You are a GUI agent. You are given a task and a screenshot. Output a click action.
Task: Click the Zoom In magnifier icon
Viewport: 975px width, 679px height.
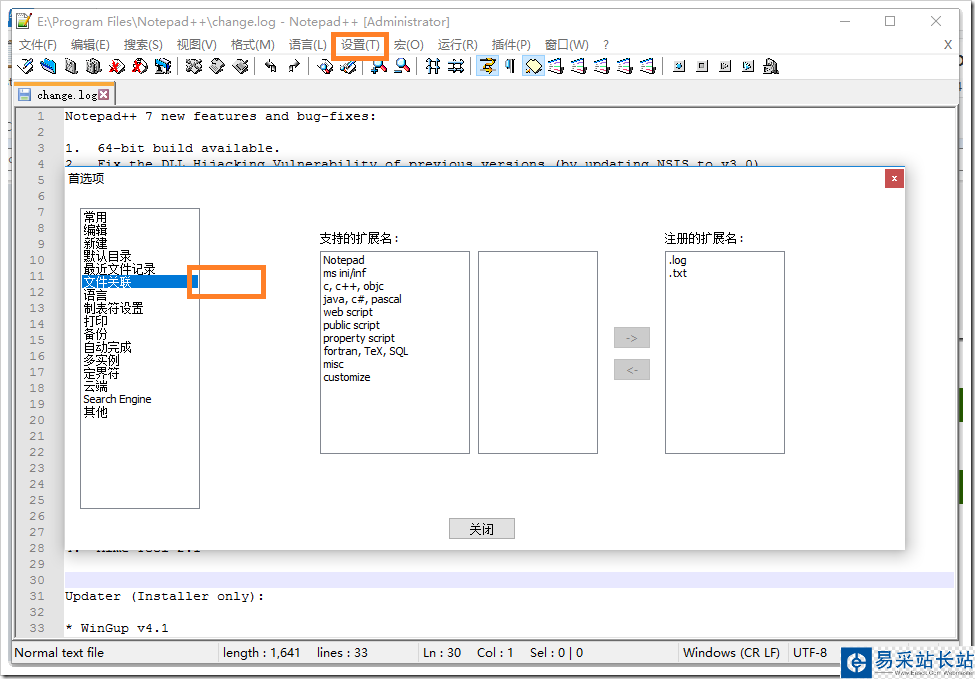pyautogui.click(x=379, y=66)
